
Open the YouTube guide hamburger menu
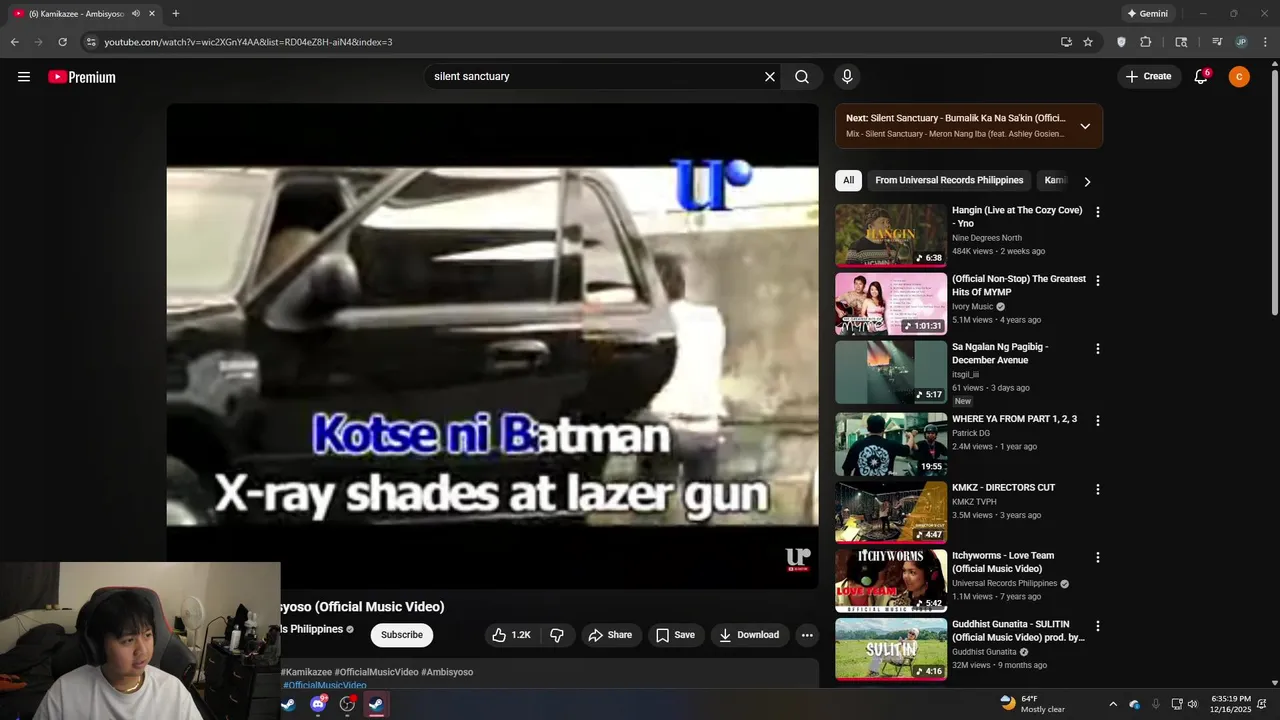tap(24, 77)
